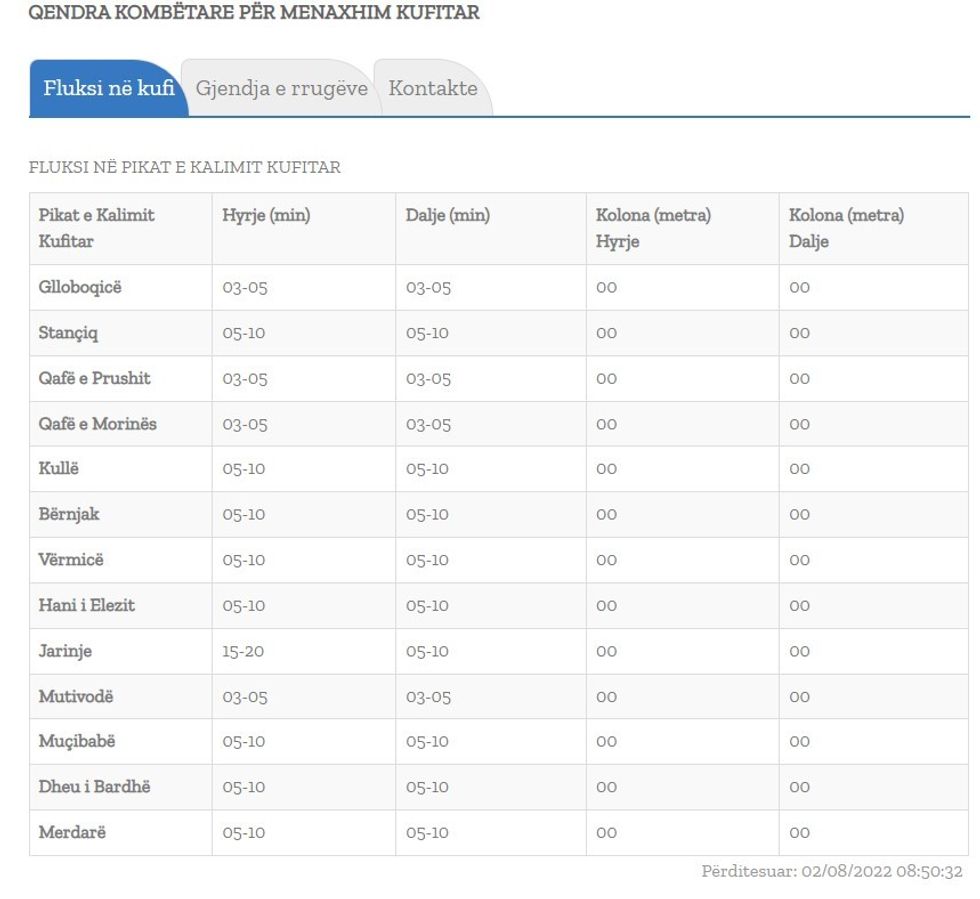
Task: Select the Dalje (min) column header
Action: pyautogui.click(x=447, y=215)
